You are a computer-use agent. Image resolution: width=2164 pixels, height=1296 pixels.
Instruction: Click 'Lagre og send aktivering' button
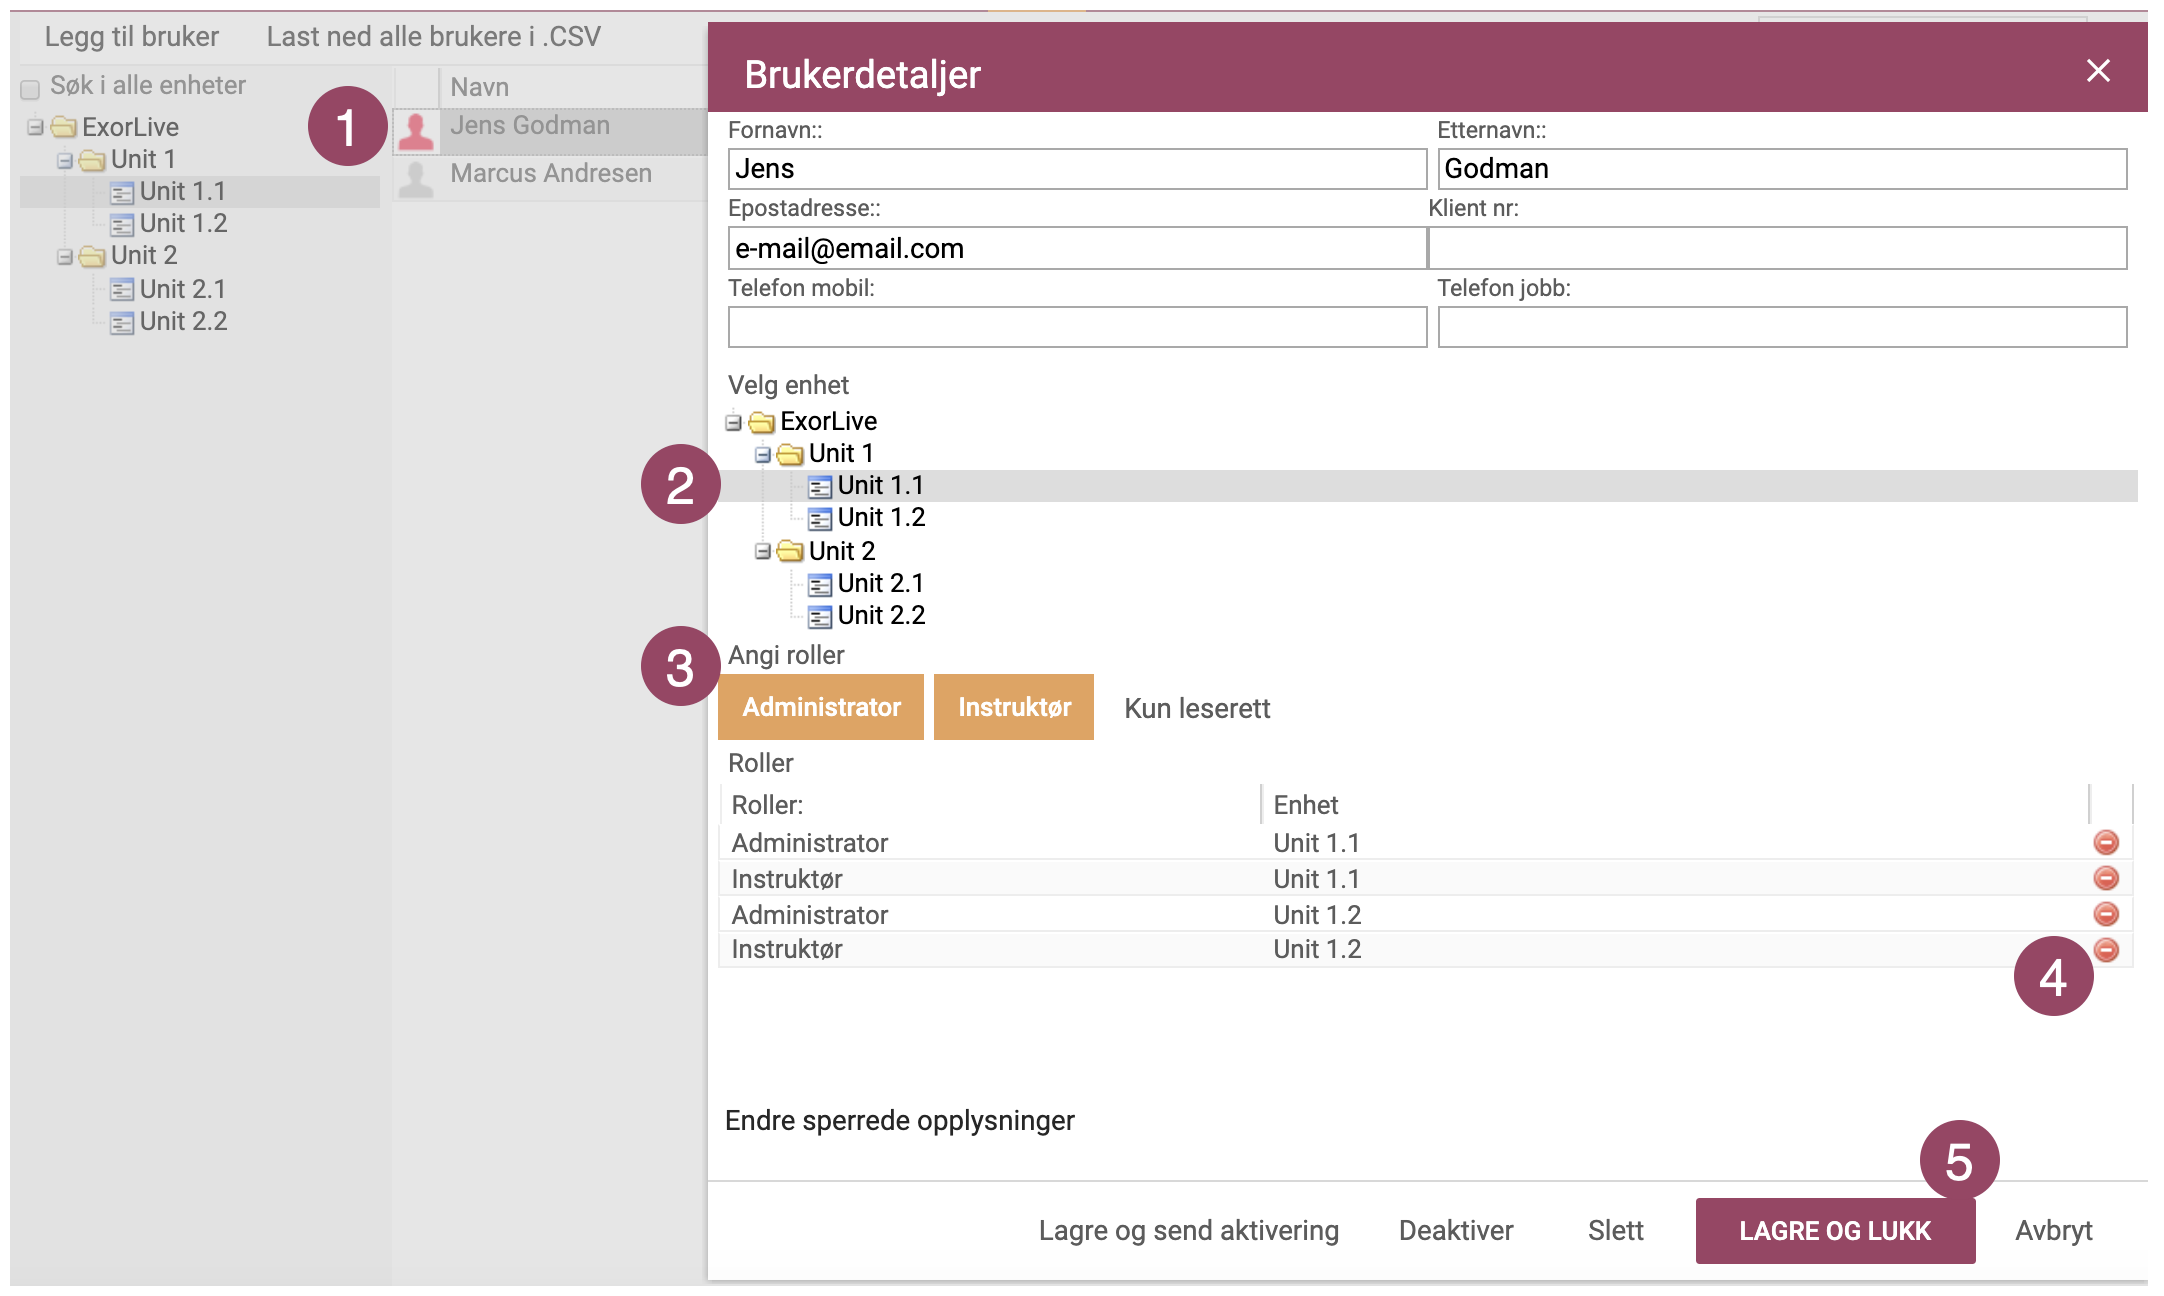[x=1188, y=1230]
